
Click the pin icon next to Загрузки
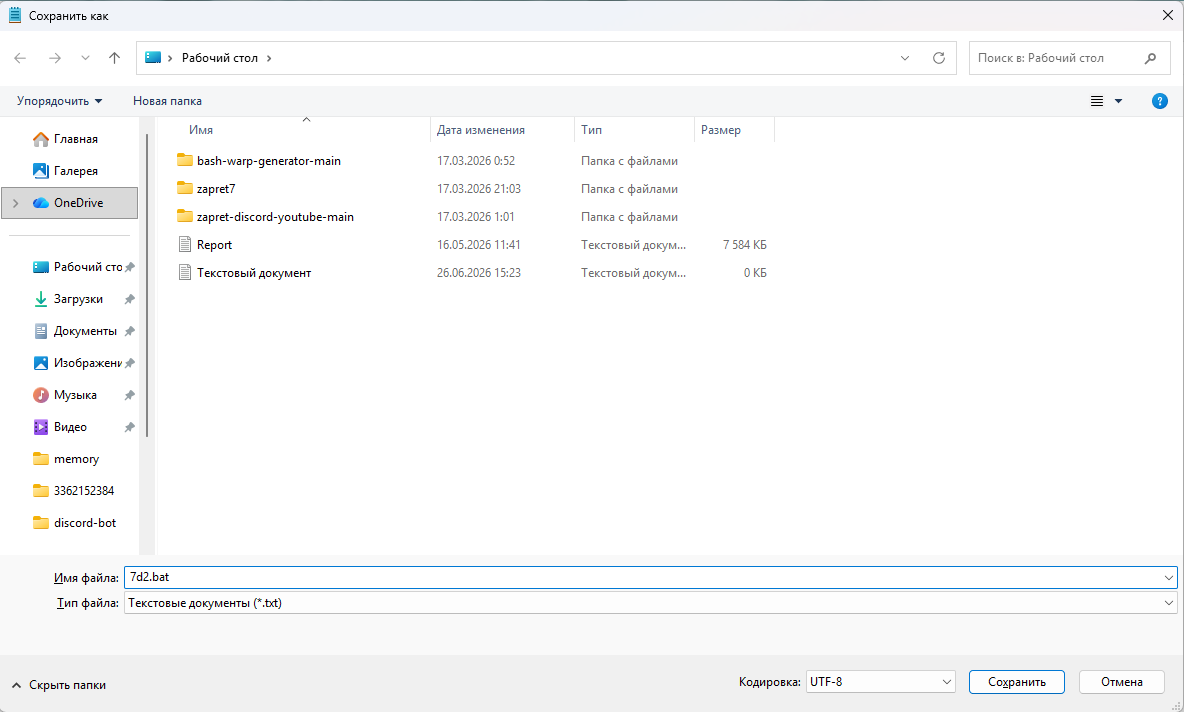(129, 299)
